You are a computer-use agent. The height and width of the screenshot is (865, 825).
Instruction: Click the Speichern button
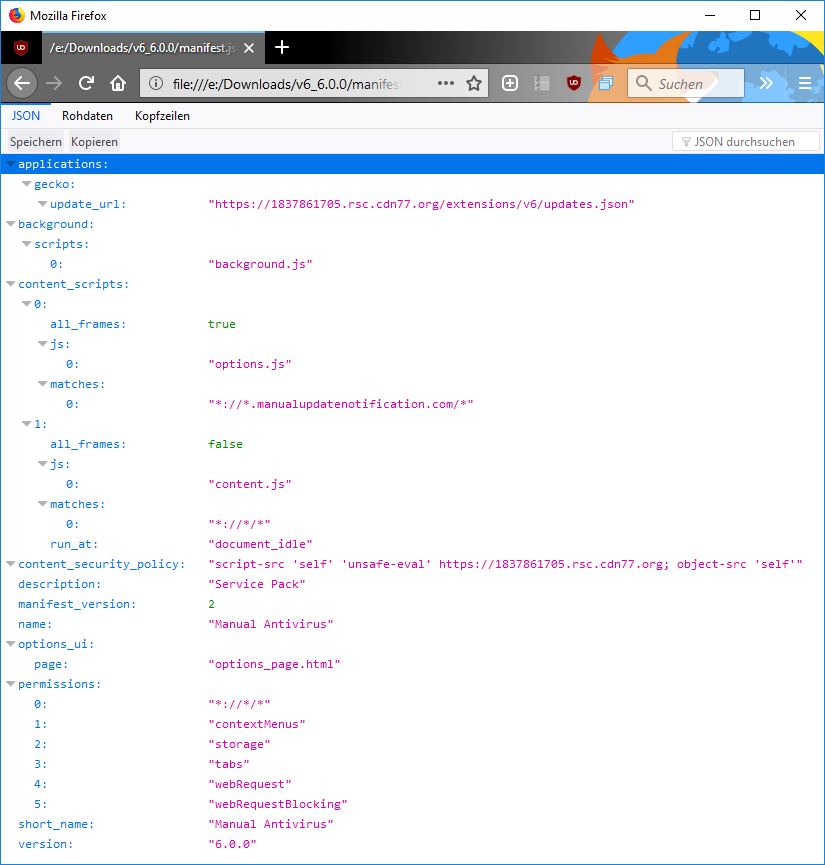pyautogui.click(x=36, y=142)
